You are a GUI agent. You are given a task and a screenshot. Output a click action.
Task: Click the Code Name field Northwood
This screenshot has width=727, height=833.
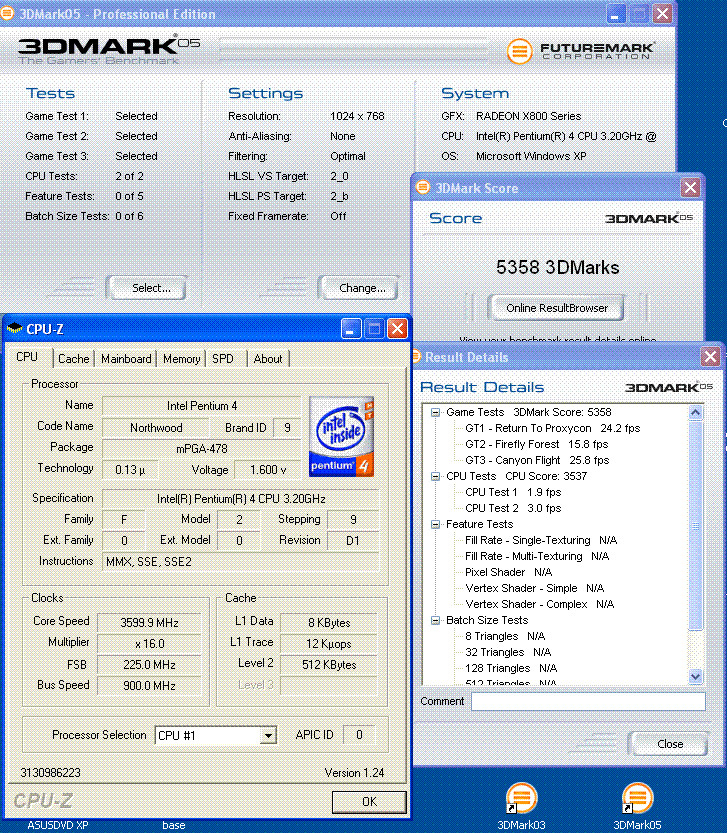[x=156, y=428]
